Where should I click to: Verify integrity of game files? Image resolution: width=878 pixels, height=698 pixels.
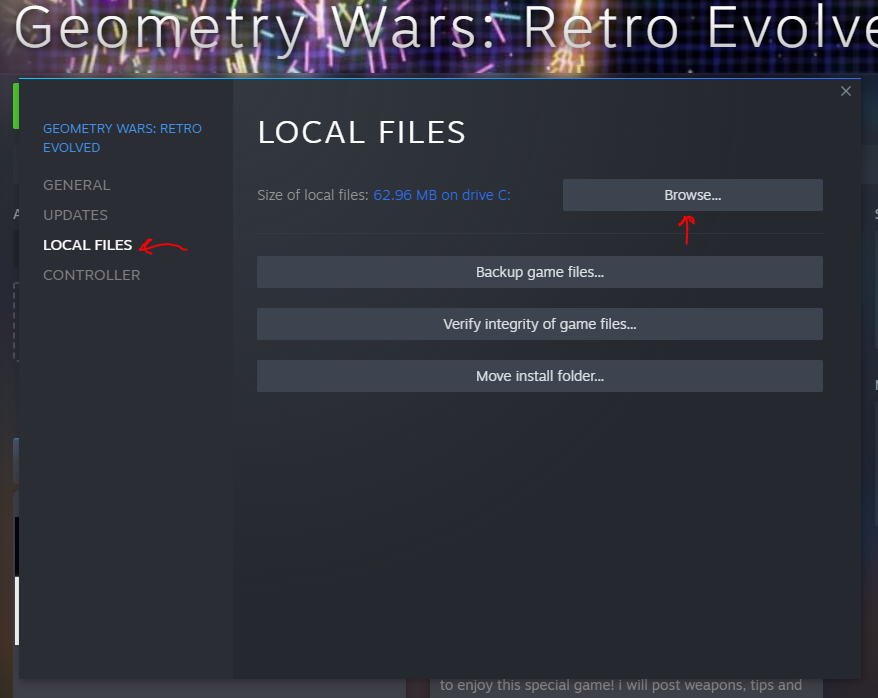[539, 324]
